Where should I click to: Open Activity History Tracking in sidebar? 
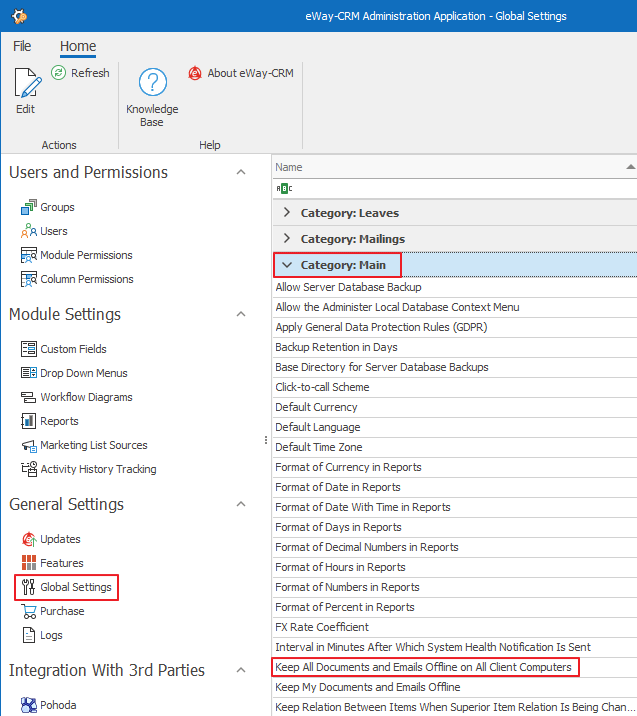(x=98, y=469)
